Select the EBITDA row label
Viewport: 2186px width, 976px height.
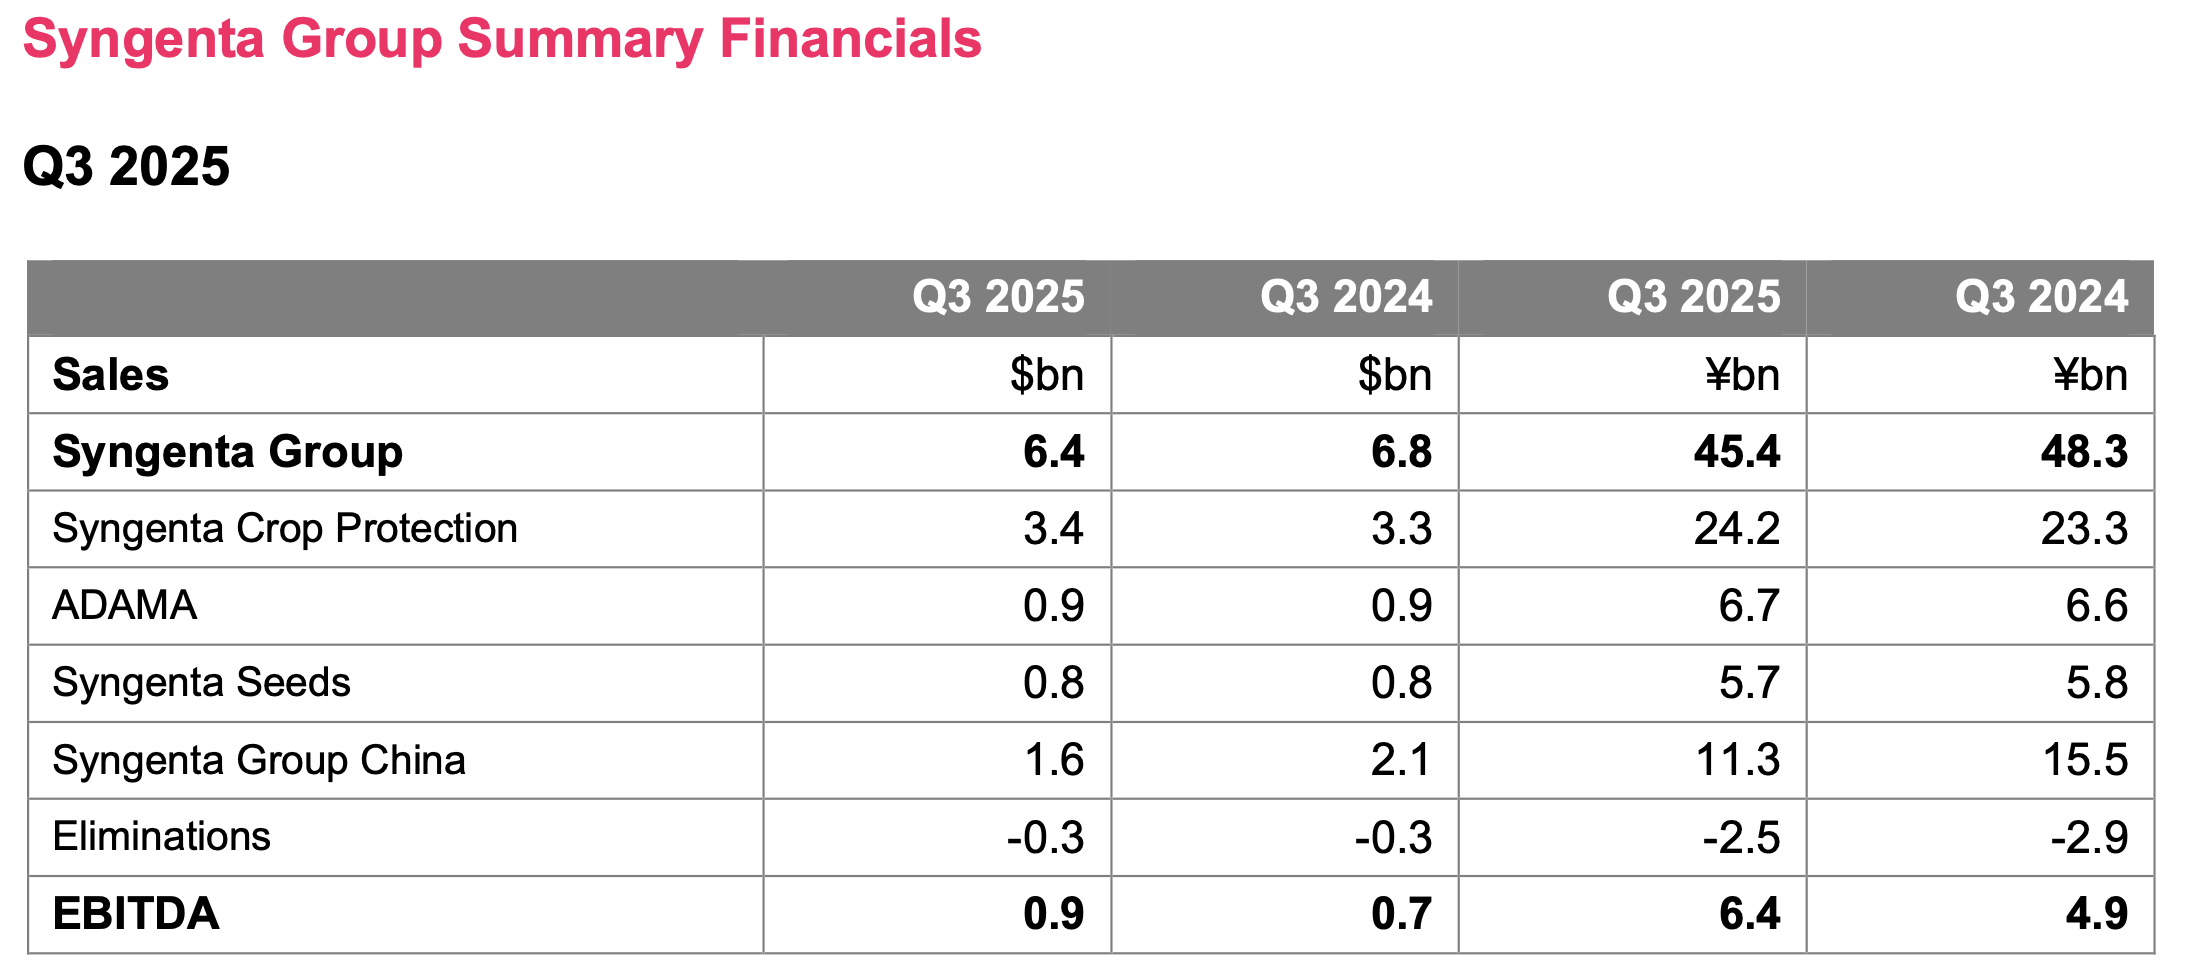tap(135, 914)
